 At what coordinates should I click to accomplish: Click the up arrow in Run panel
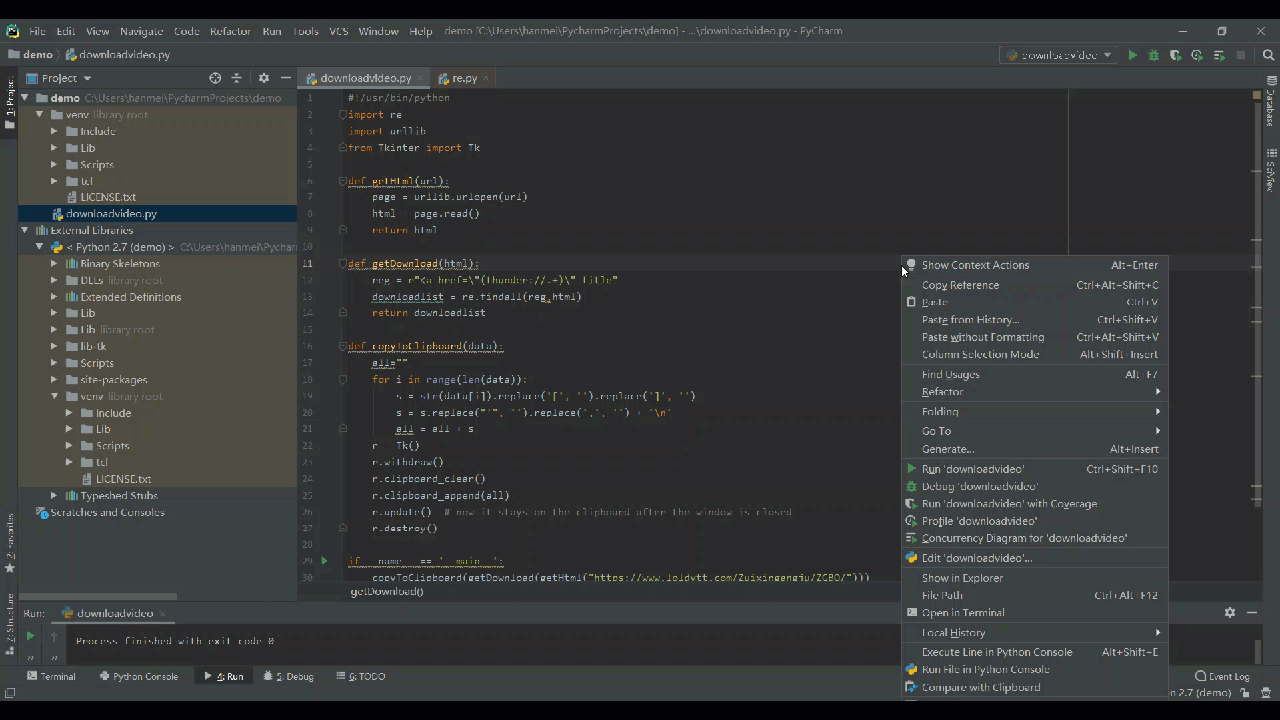tap(54, 636)
